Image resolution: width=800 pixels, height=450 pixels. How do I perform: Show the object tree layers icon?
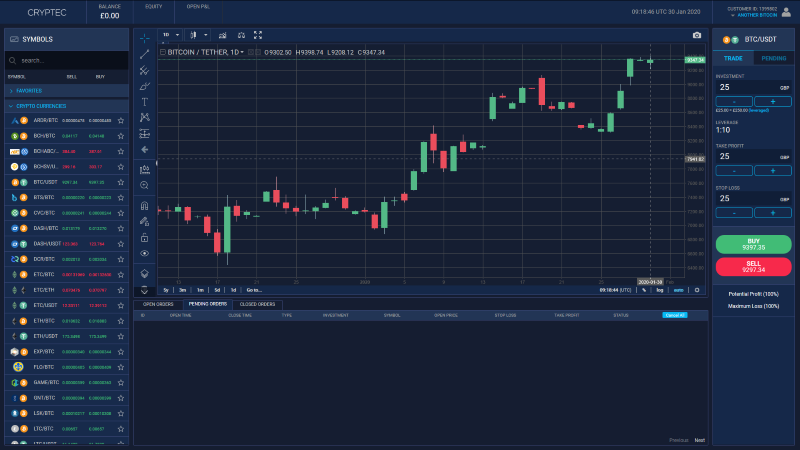point(145,273)
